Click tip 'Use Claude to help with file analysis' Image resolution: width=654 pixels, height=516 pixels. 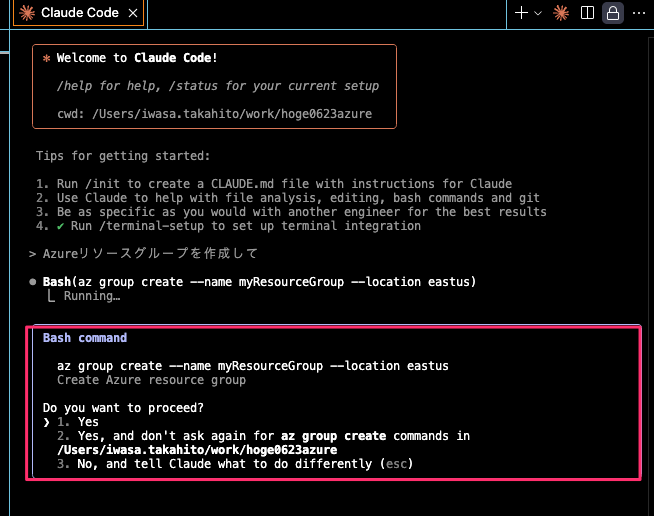tap(288, 198)
